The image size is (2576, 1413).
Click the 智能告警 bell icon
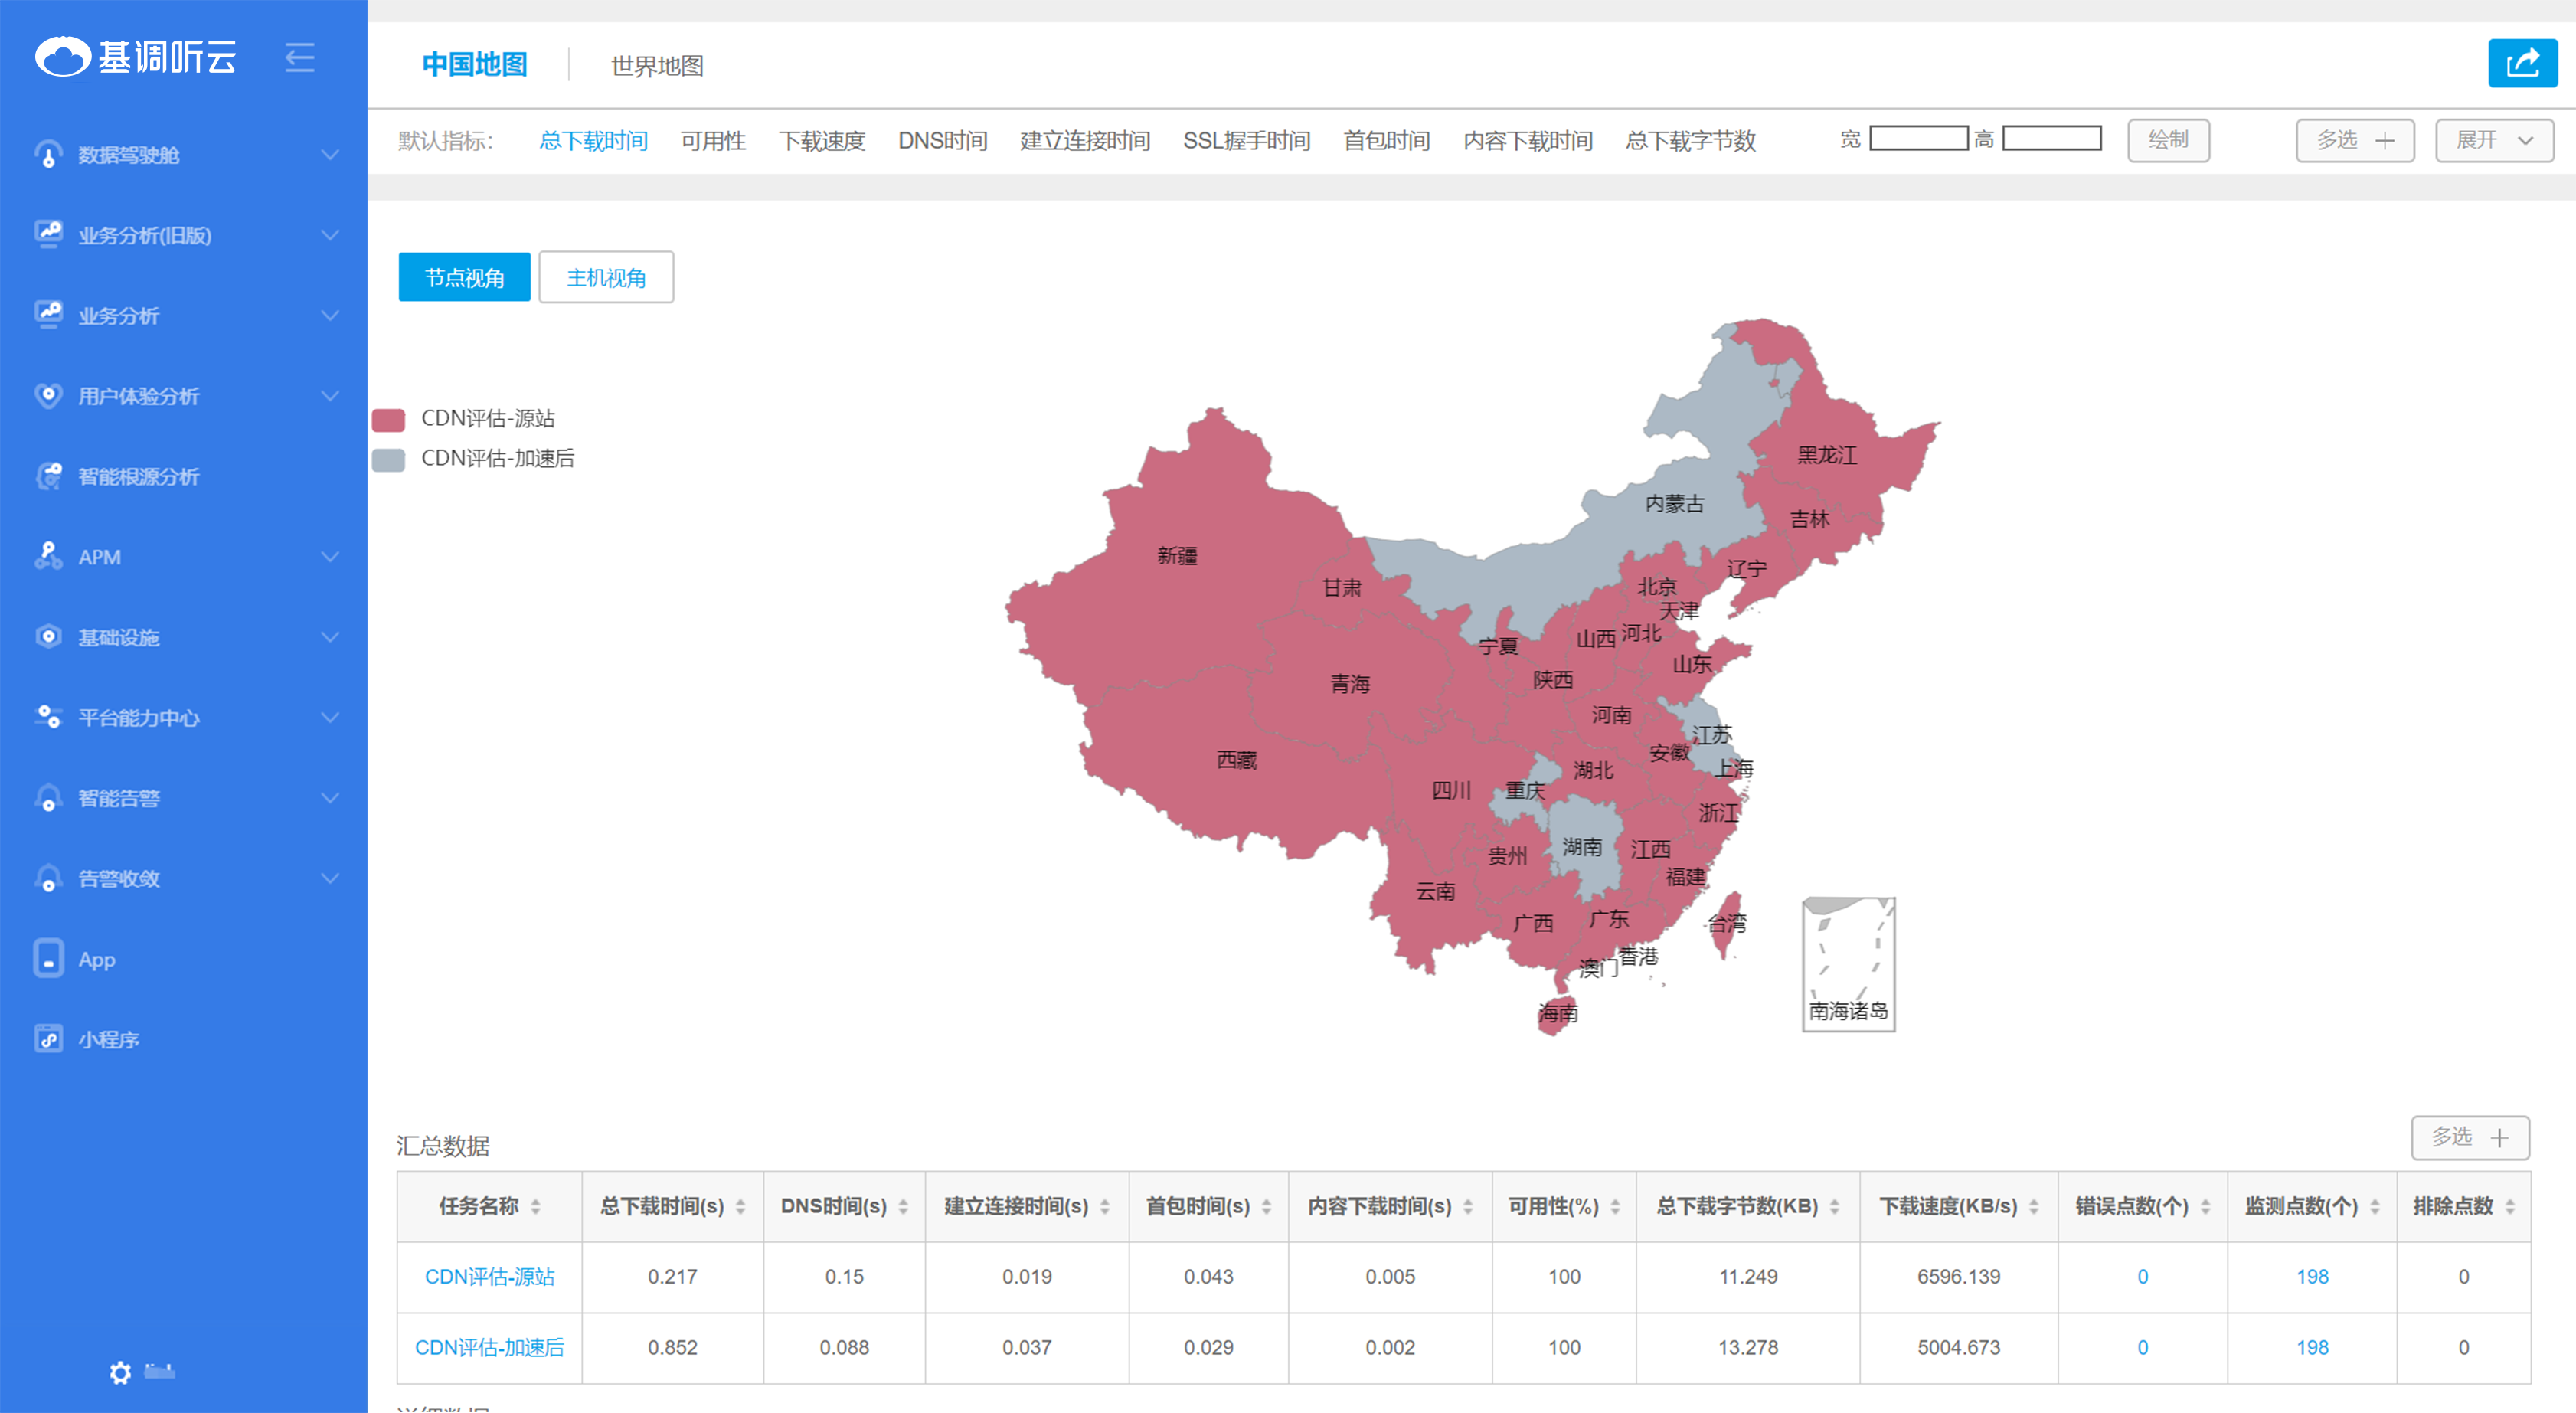(x=48, y=798)
